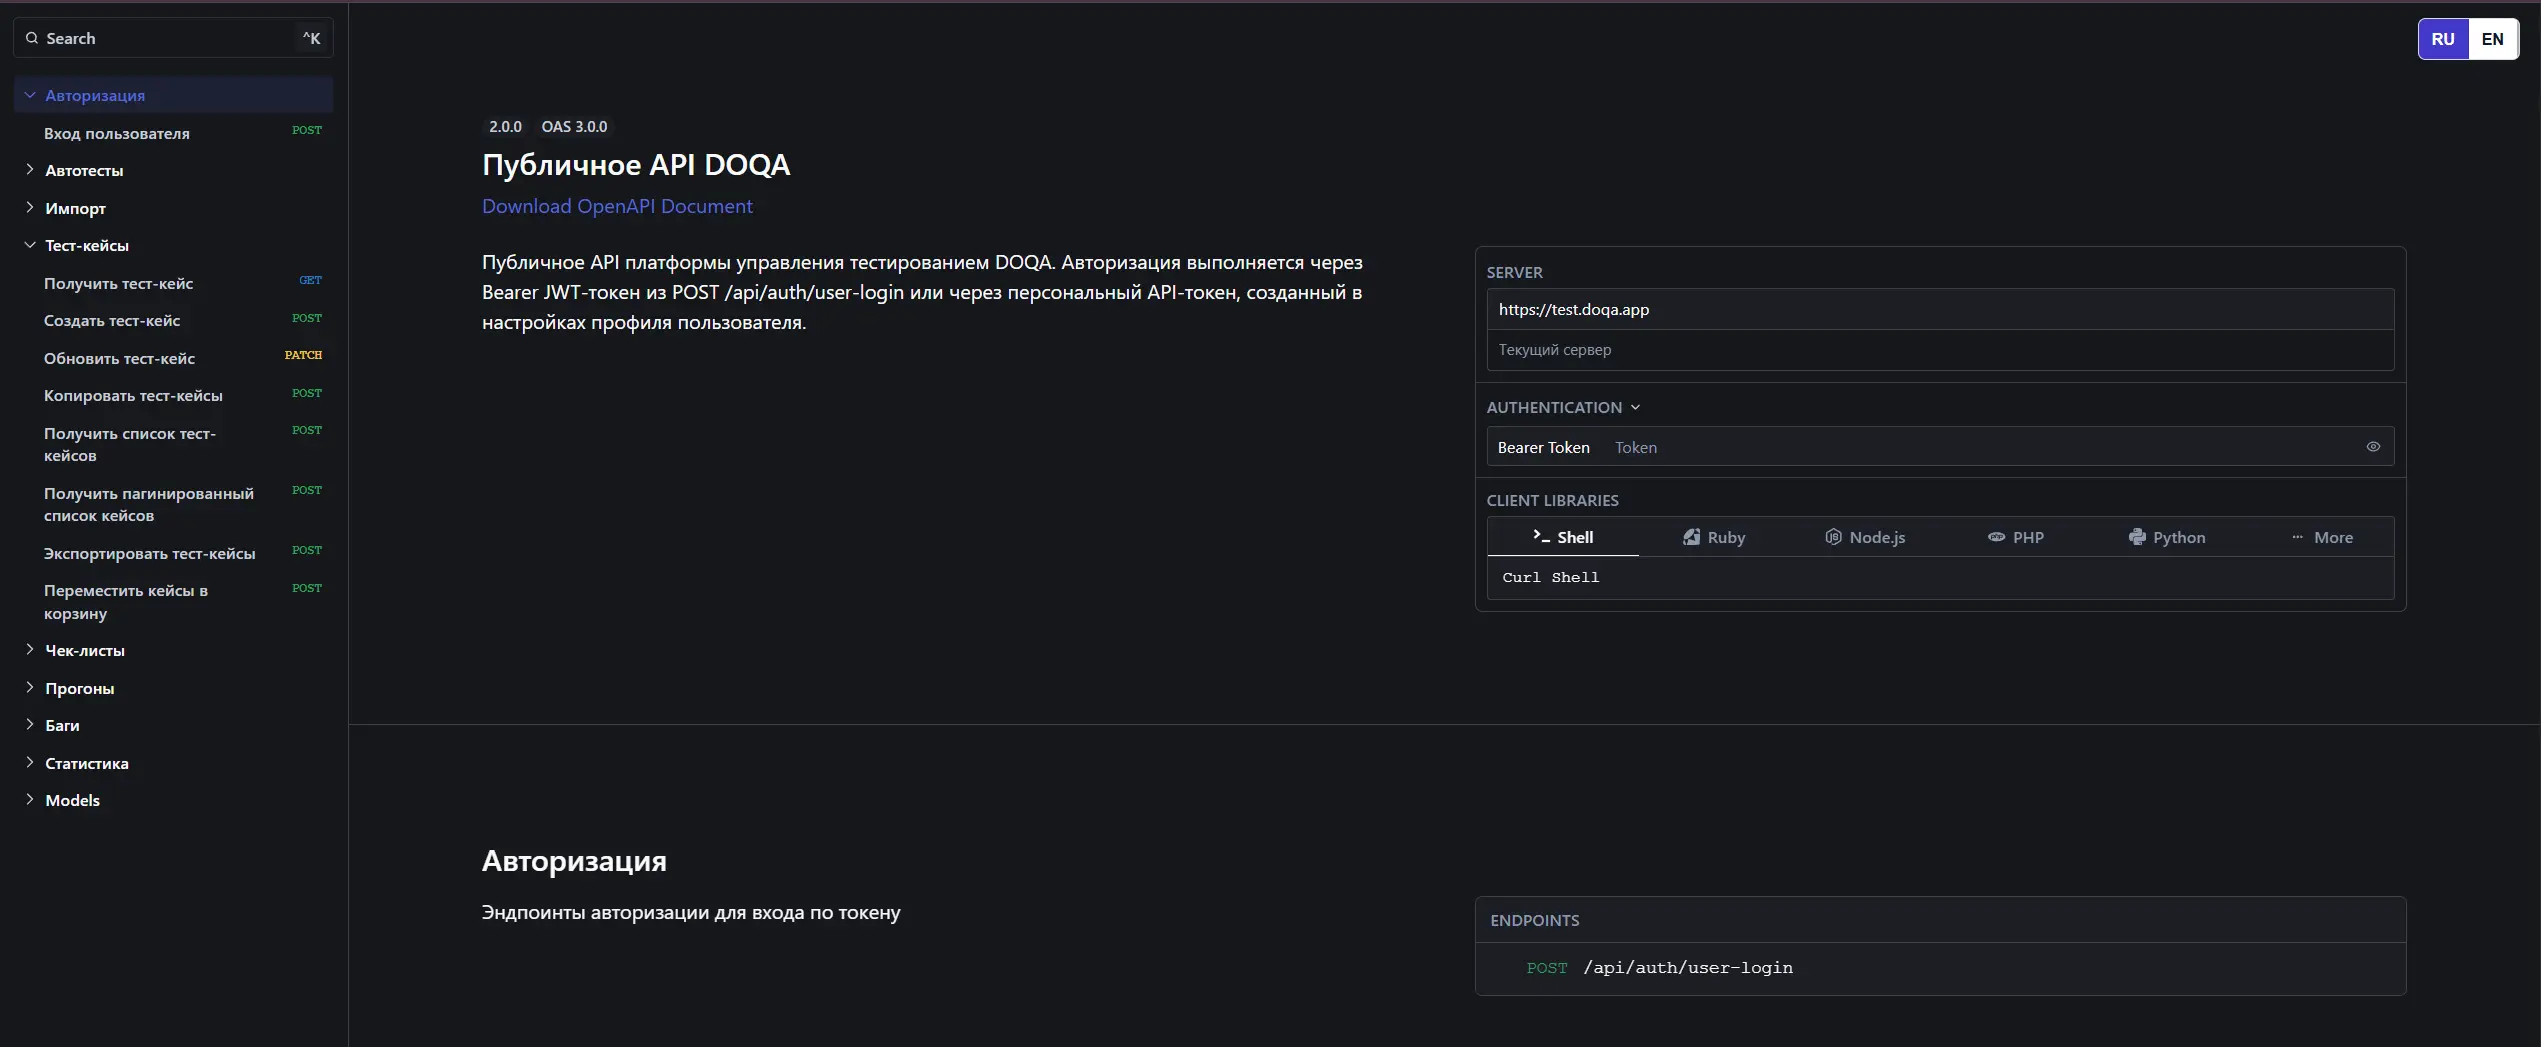2541x1047 pixels.
Task: Collapse the Тест-кейсы sidebar section
Action: (x=30, y=245)
